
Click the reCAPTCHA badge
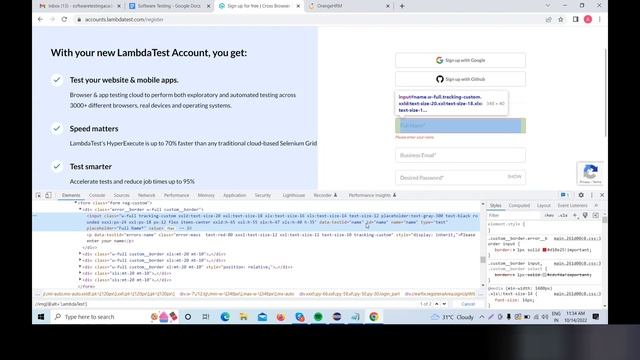(x=590, y=173)
